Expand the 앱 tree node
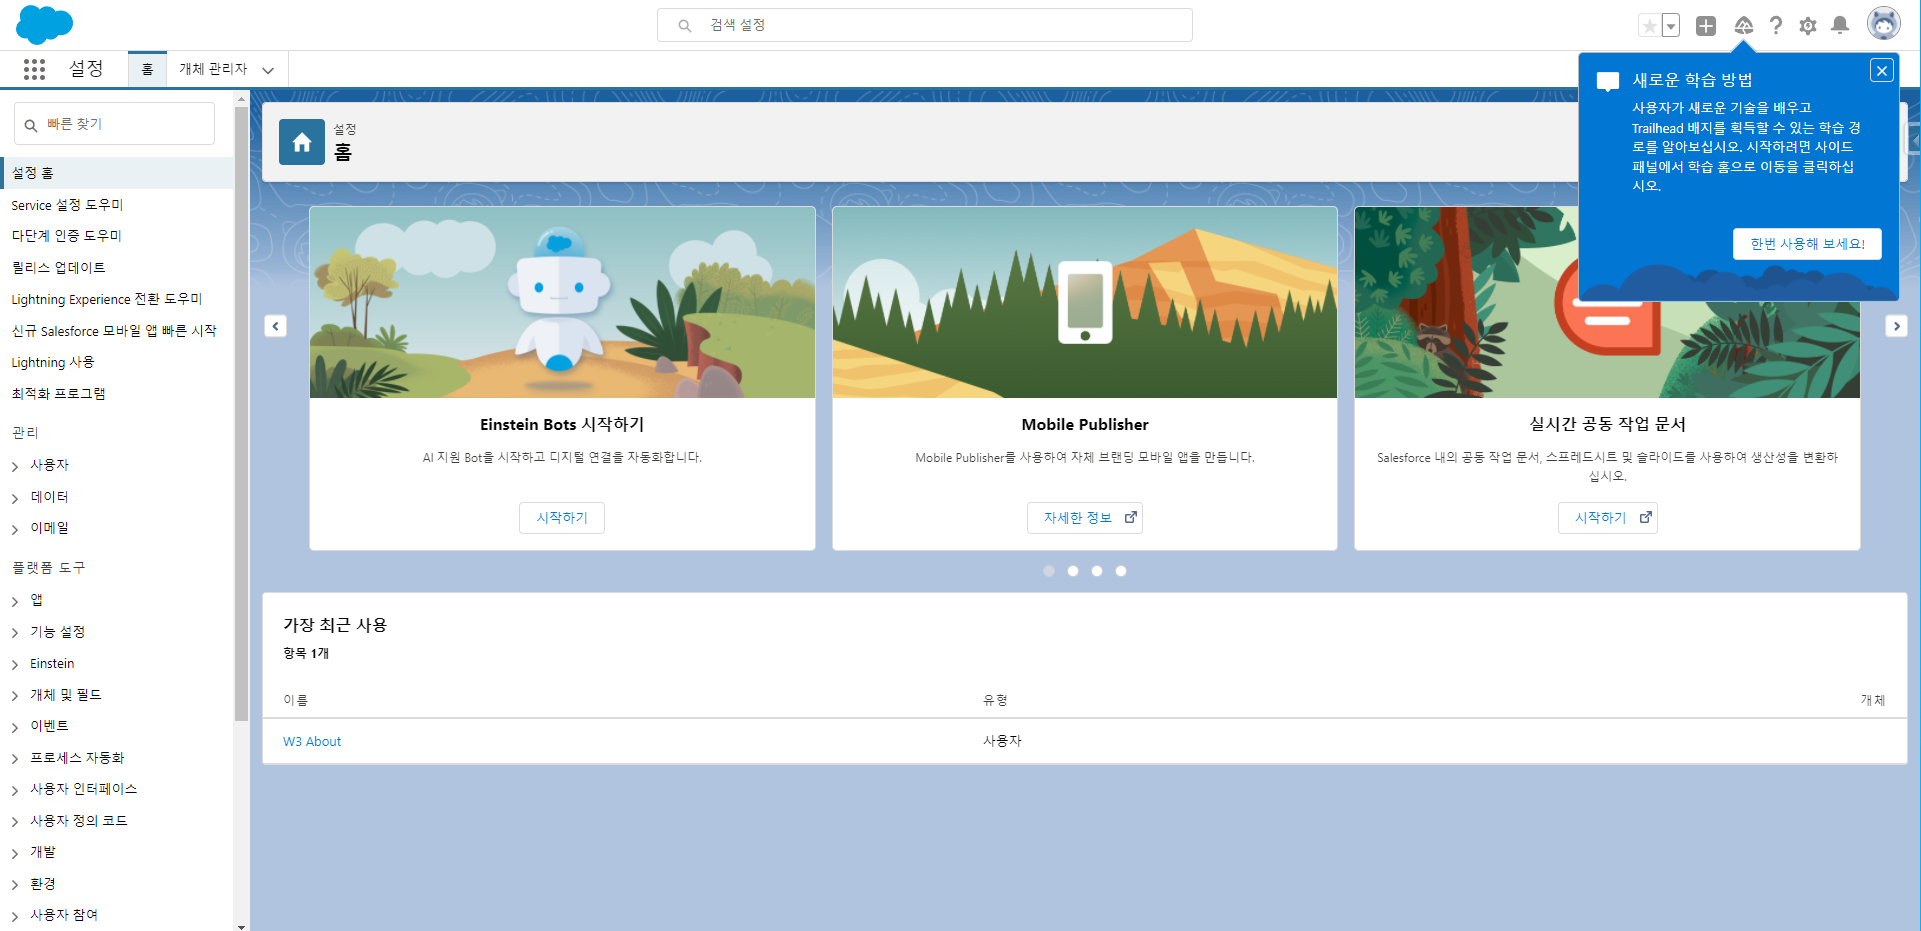 15,601
